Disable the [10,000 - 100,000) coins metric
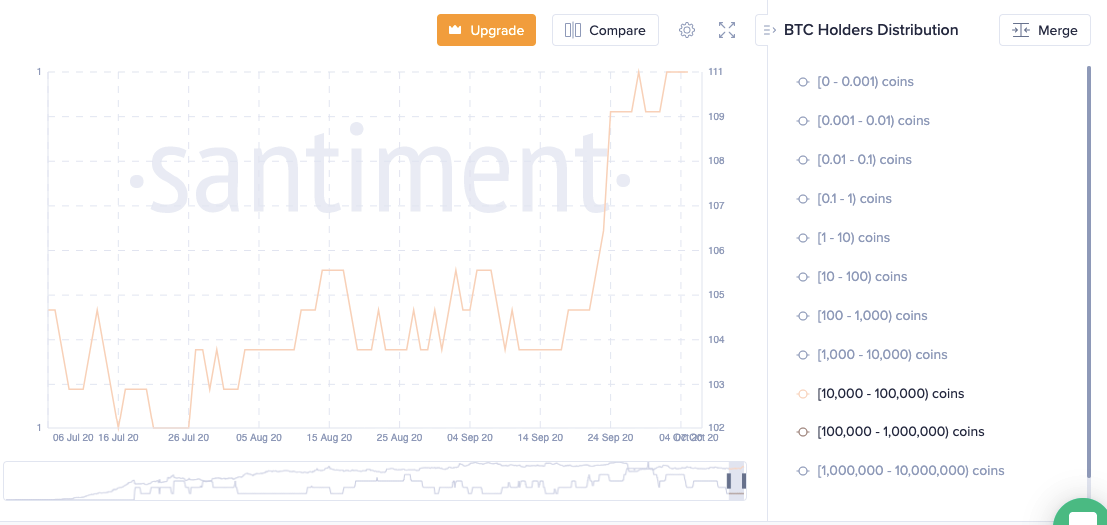This screenshot has height=525, width=1107. (x=880, y=393)
